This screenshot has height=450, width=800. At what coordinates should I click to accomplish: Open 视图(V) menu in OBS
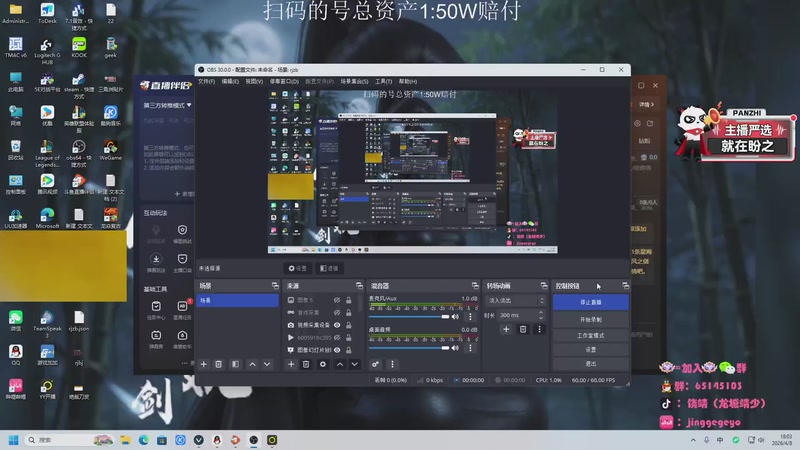pyautogui.click(x=254, y=82)
